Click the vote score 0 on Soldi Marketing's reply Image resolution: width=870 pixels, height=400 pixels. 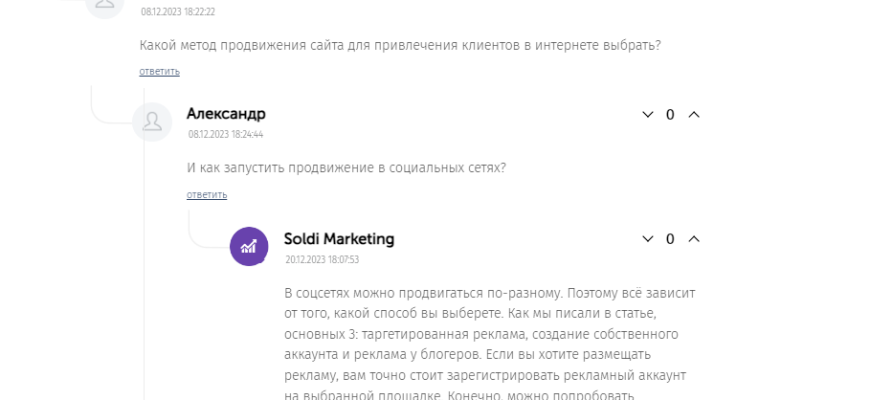point(670,240)
